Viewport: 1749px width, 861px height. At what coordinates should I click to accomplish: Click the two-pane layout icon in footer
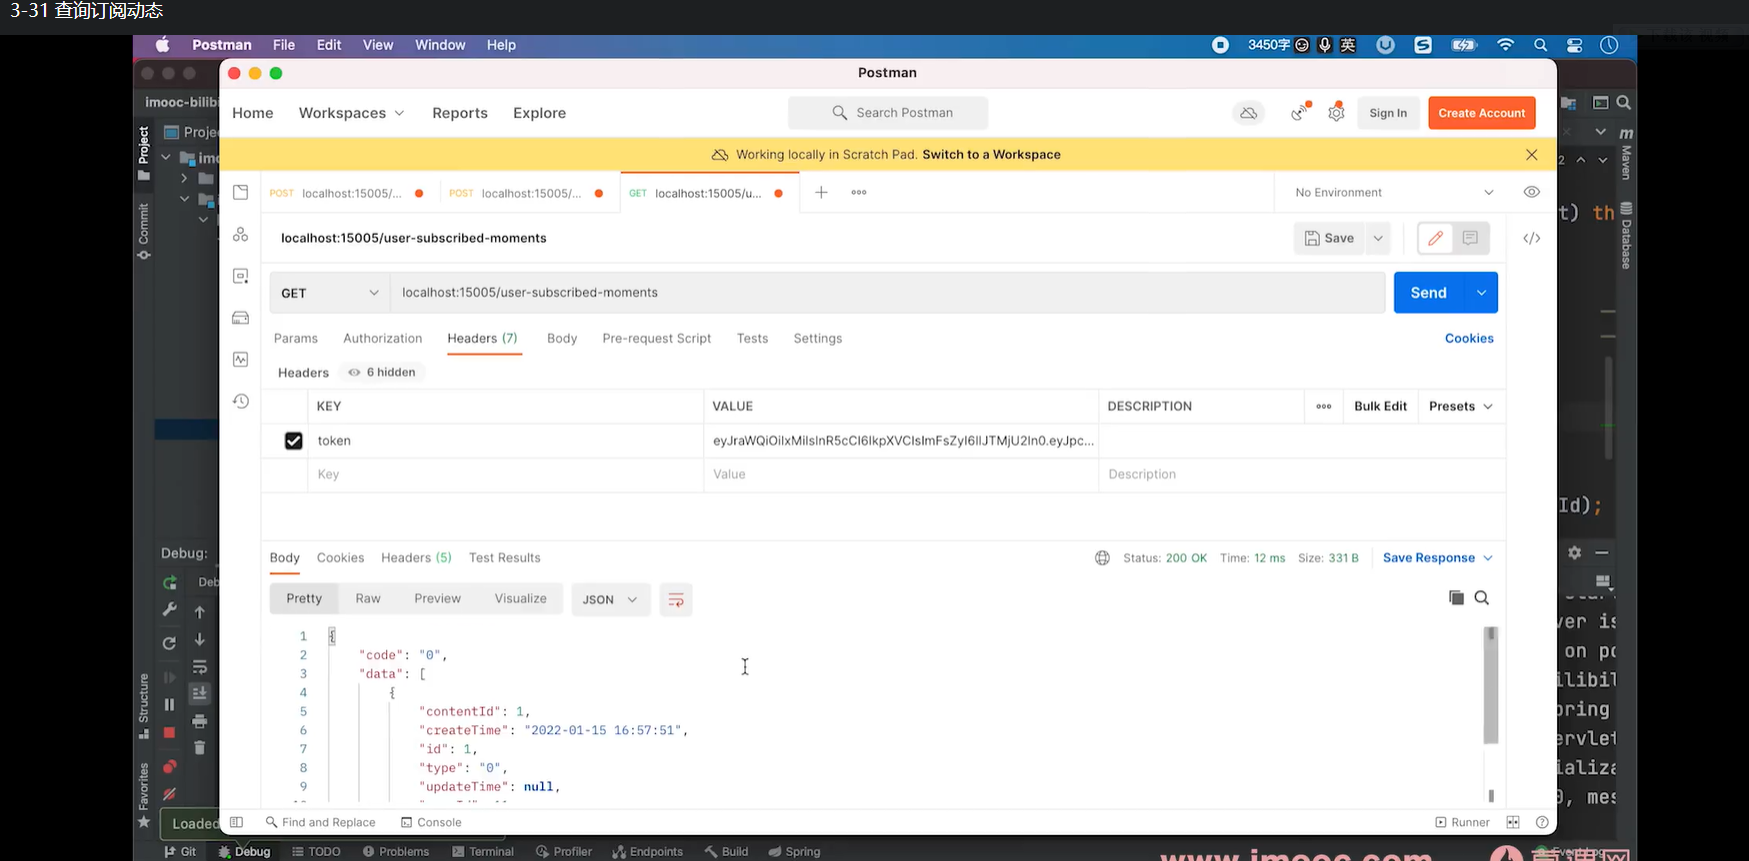tap(1513, 822)
